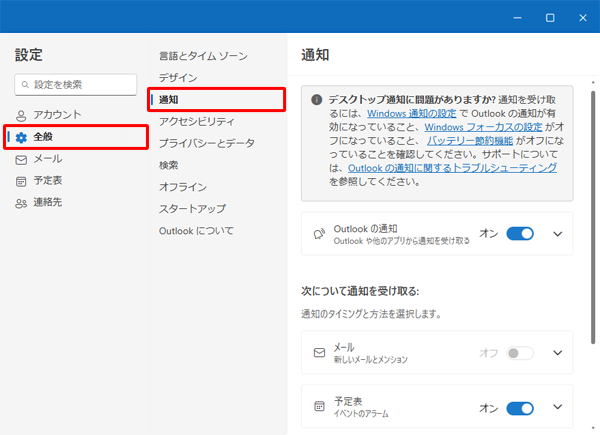
Task: Click the vertical scrollbar thumb
Action: pyautogui.click(x=593, y=217)
